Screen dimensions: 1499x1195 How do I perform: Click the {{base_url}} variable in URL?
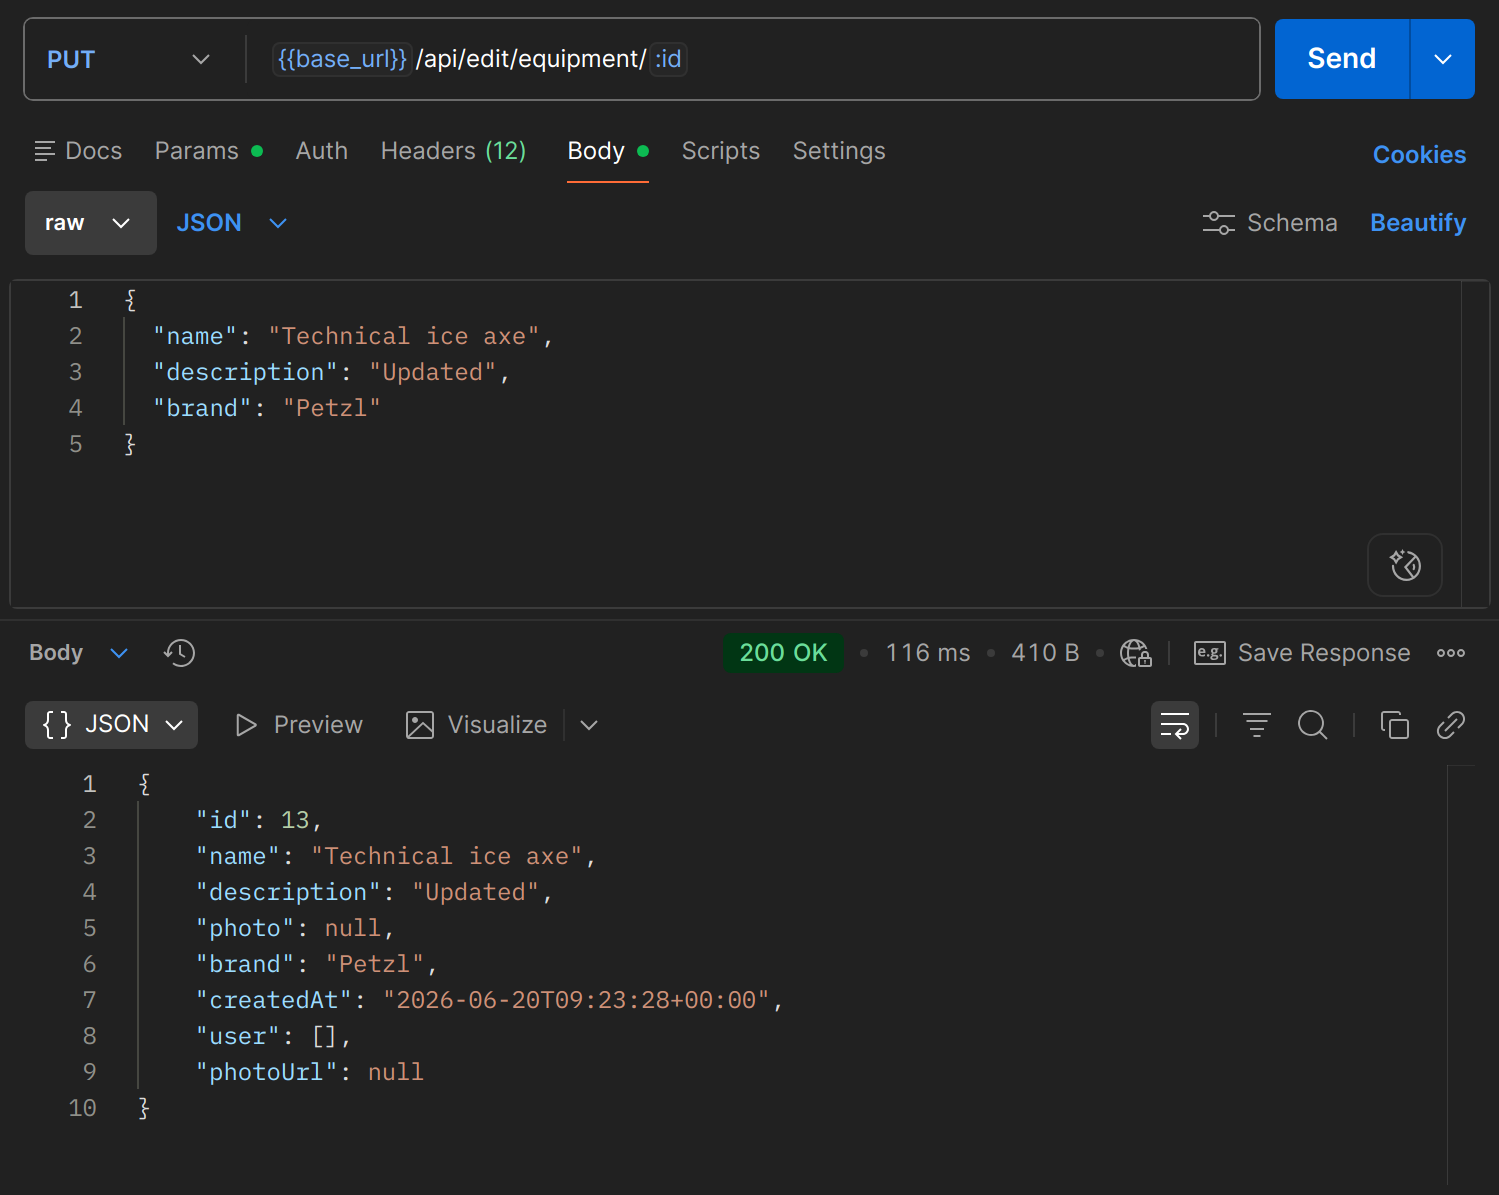coord(342,59)
